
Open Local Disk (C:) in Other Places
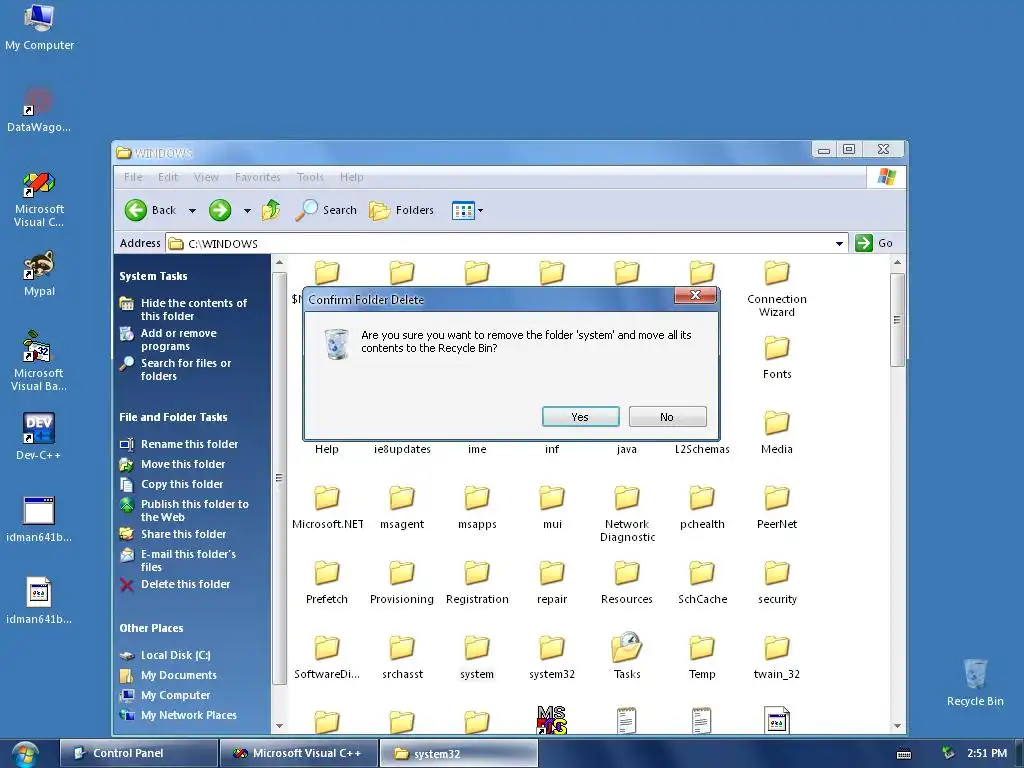click(176, 655)
